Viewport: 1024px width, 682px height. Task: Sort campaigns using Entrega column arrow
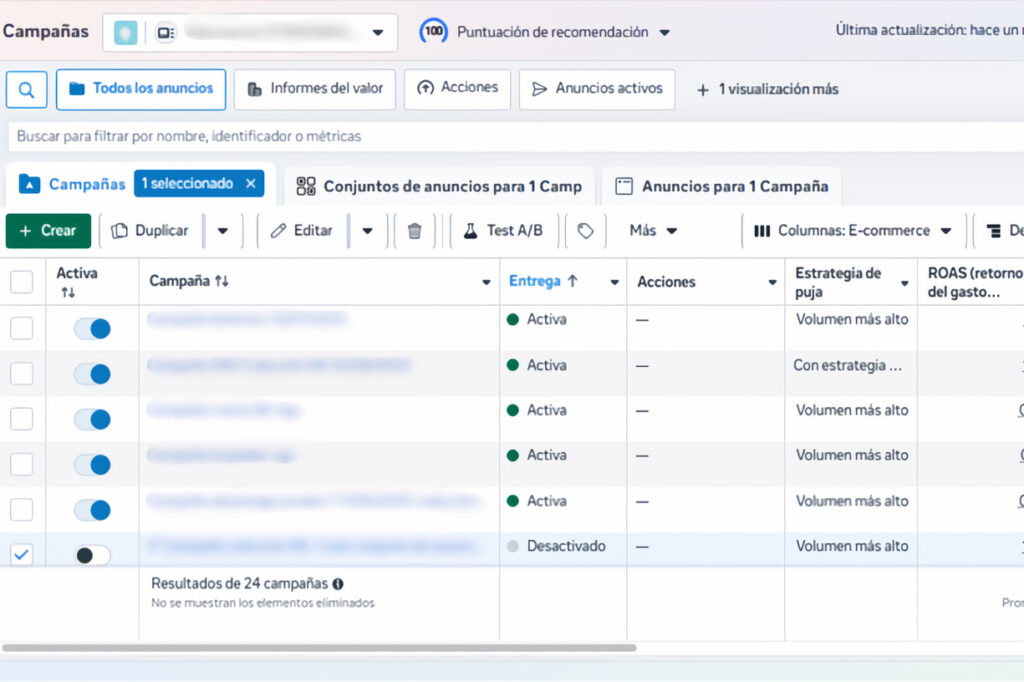(x=572, y=282)
